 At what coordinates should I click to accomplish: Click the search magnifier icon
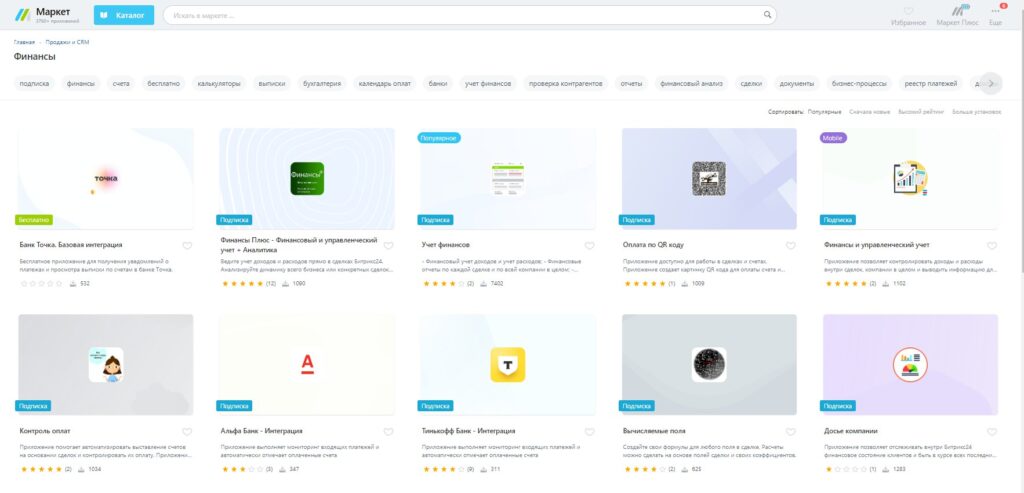click(767, 15)
